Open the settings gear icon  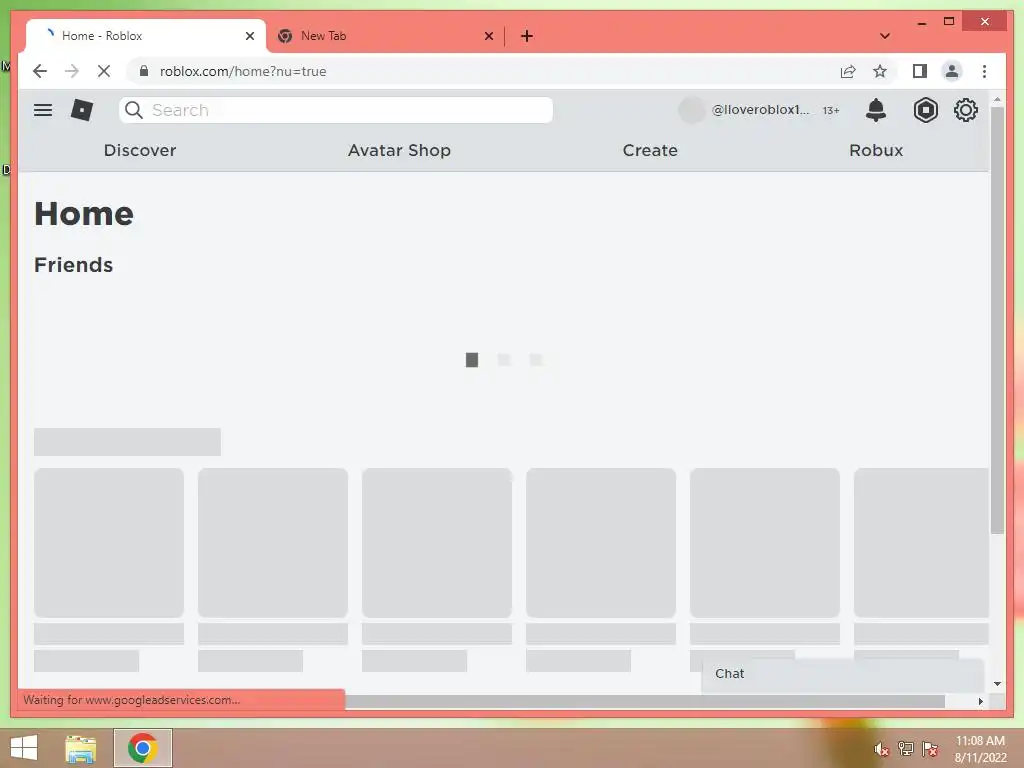pyautogui.click(x=965, y=110)
